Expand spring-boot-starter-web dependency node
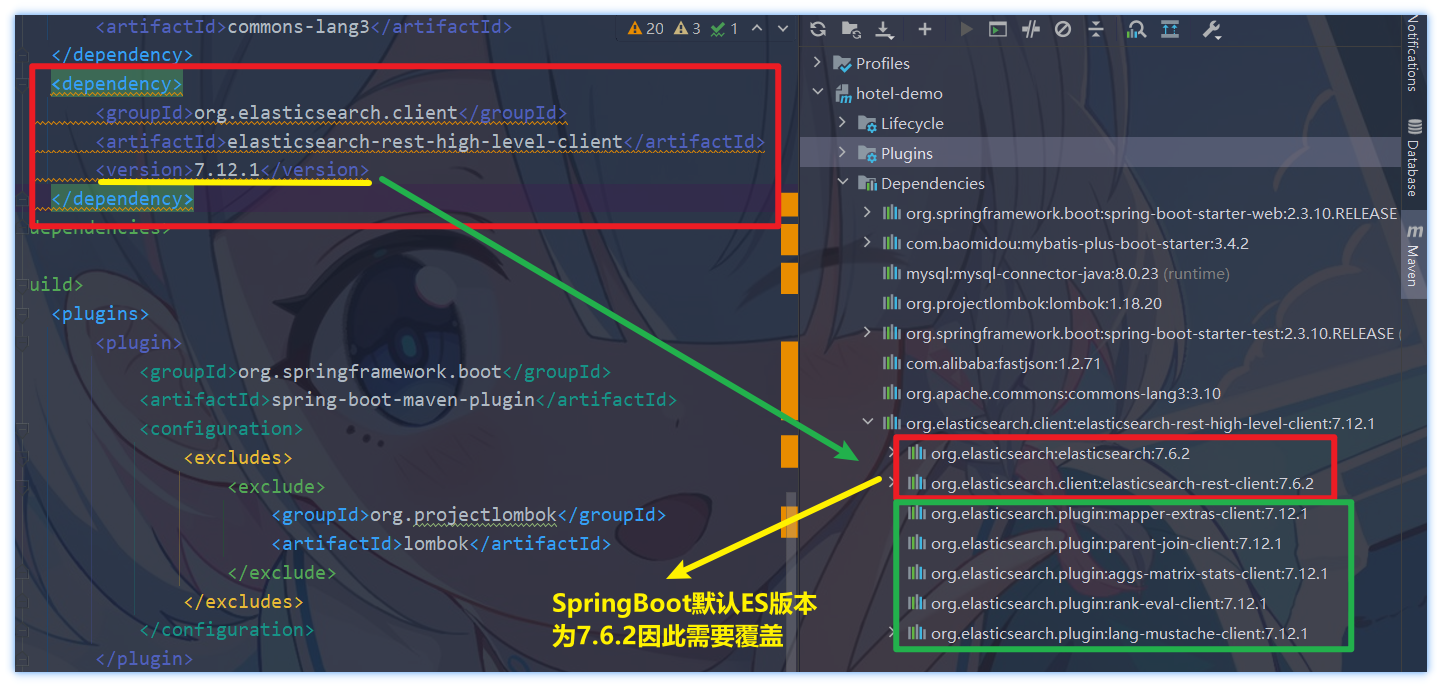1442x687 pixels. pyautogui.click(x=867, y=213)
